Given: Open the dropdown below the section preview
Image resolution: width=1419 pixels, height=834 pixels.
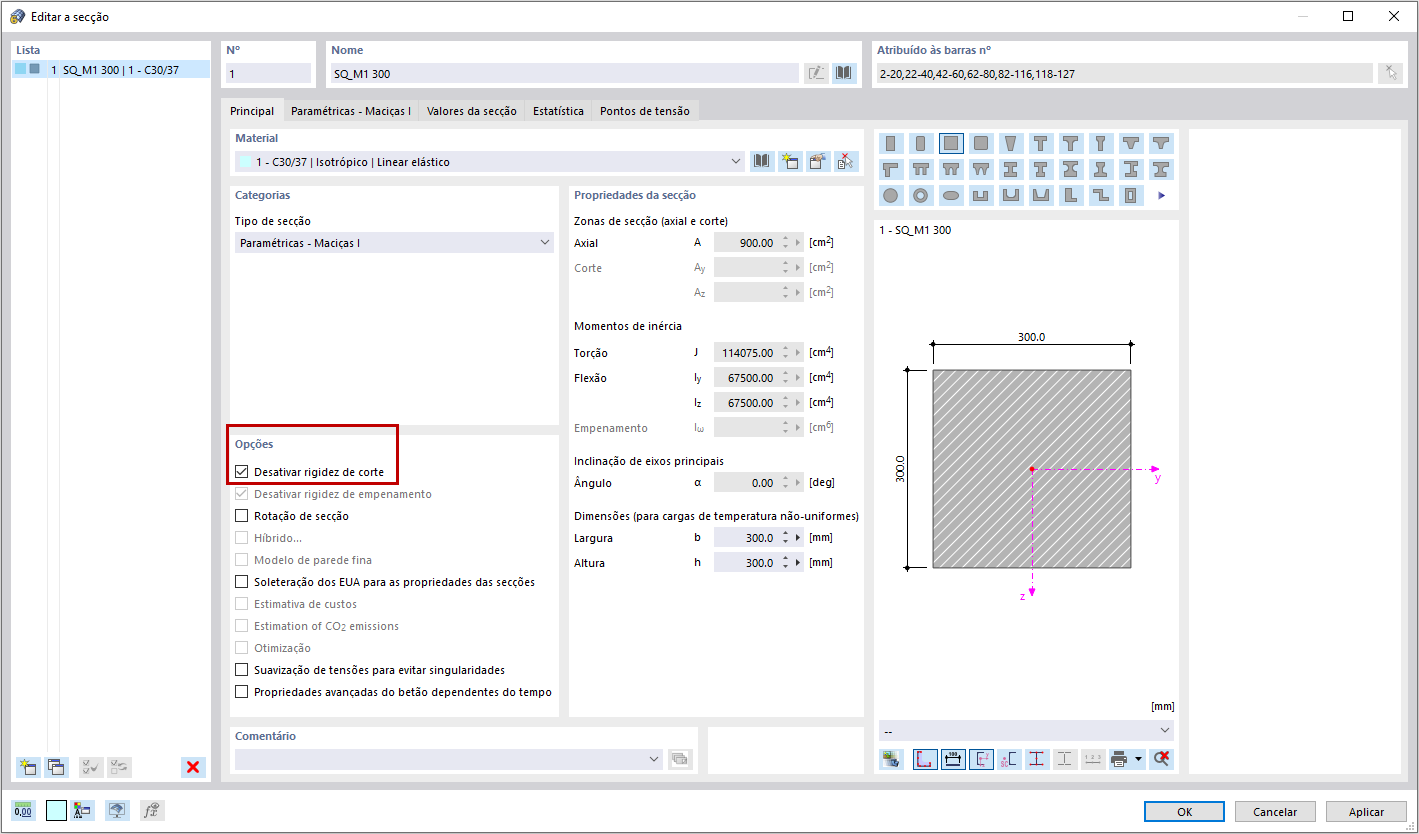Looking at the screenshot, I should tap(1026, 731).
